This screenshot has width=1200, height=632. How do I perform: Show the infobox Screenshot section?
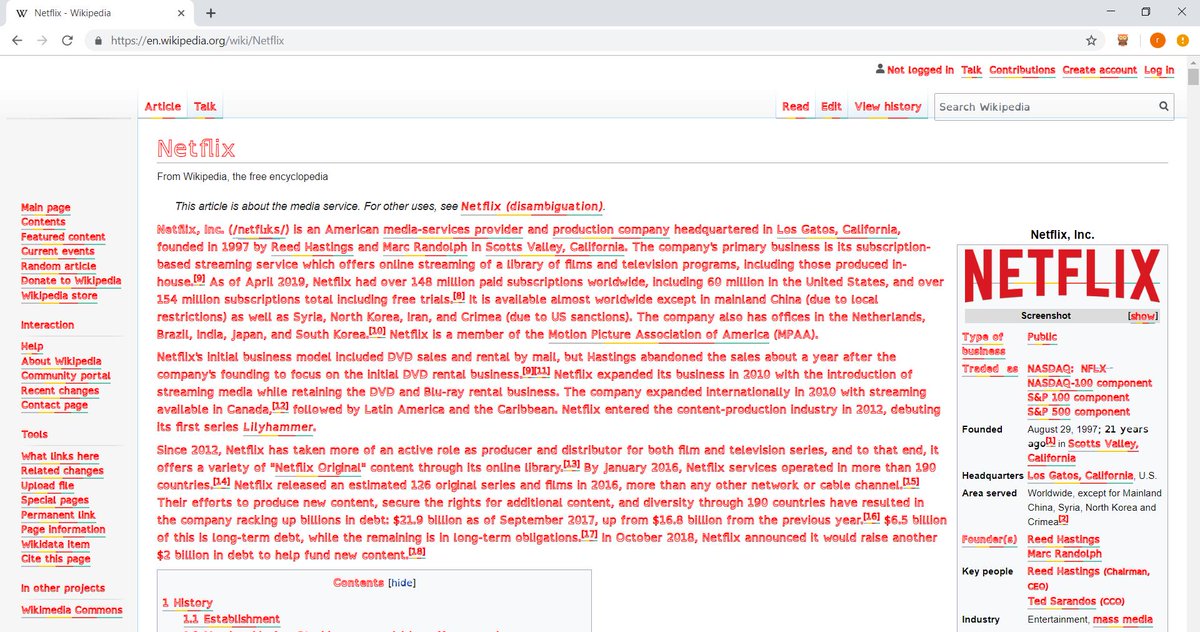pyautogui.click(x=1143, y=316)
